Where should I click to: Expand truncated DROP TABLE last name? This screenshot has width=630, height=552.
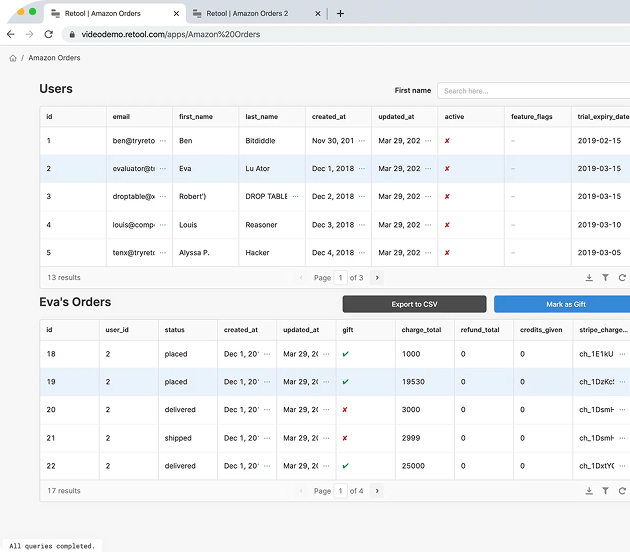coord(295,196)
